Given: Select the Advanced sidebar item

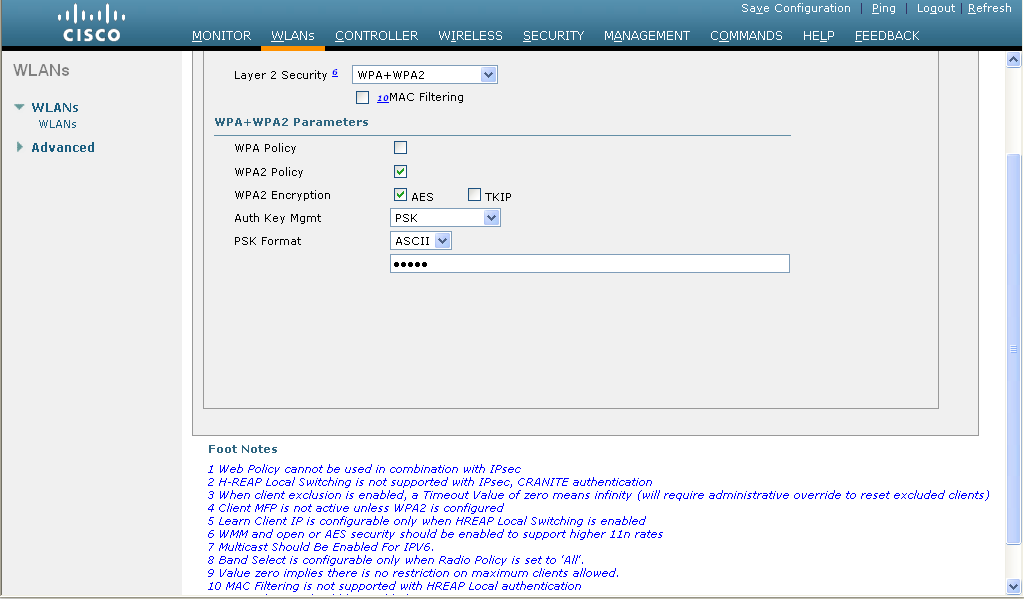Looking at the screenshot, I should [63, 148].
